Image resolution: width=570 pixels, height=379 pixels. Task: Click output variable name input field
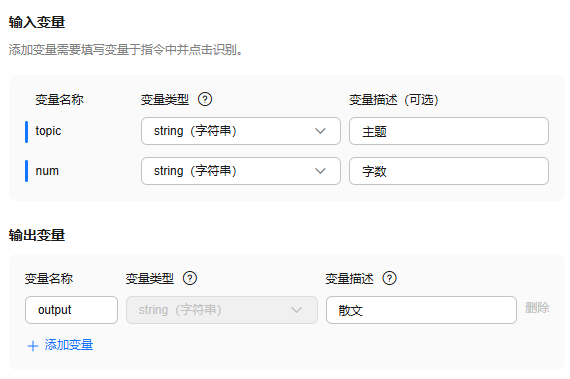point(71,310)
